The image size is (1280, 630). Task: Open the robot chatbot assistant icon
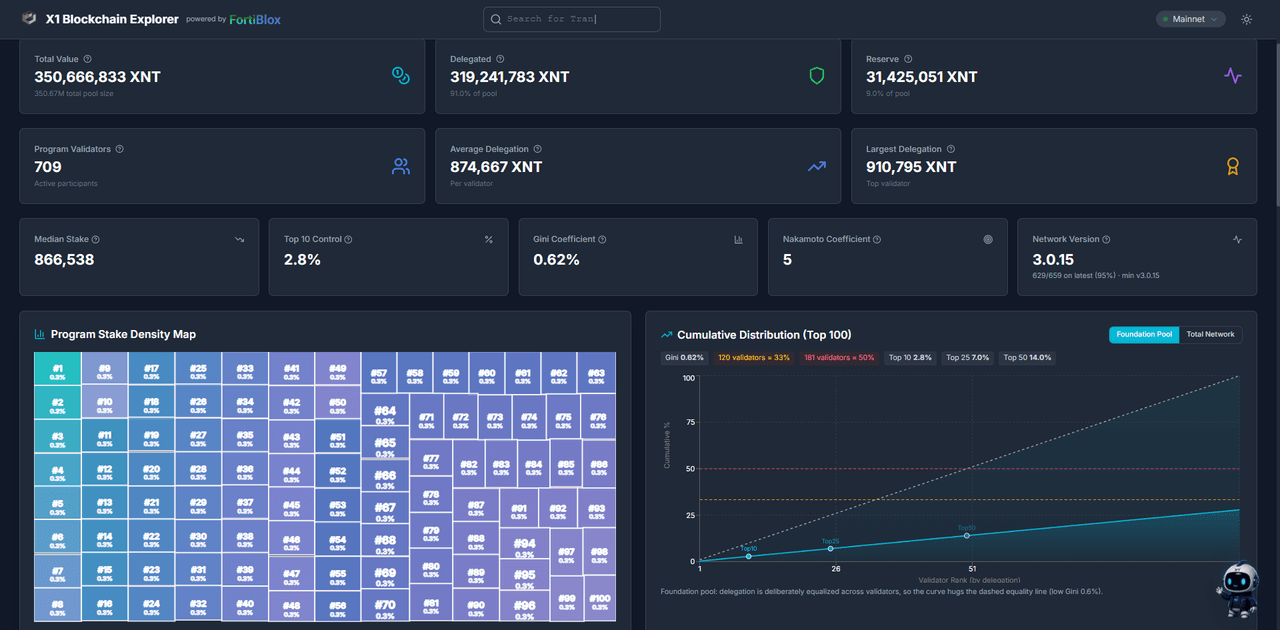[x=1238, y=588]
